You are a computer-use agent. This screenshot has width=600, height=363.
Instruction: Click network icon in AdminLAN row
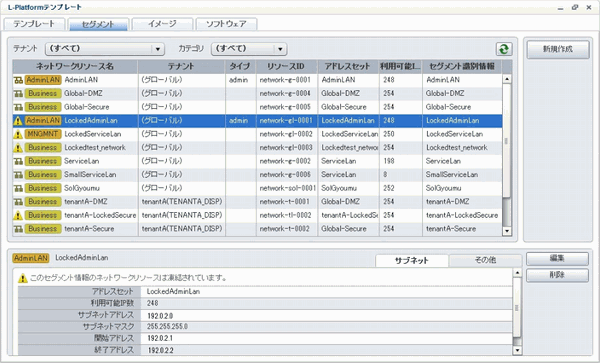(x=18, y=80)
